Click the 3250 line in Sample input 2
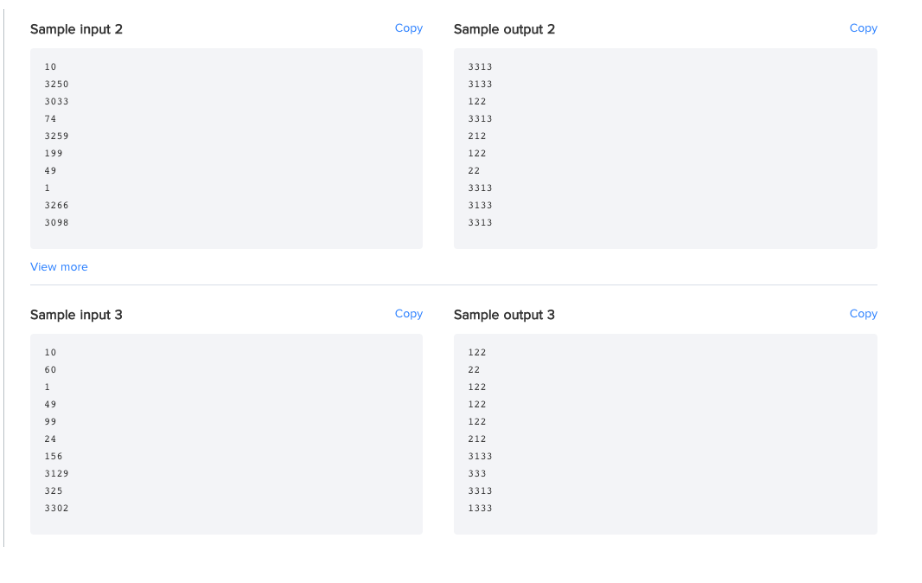The image size is (922, 583). coord(56,84)
